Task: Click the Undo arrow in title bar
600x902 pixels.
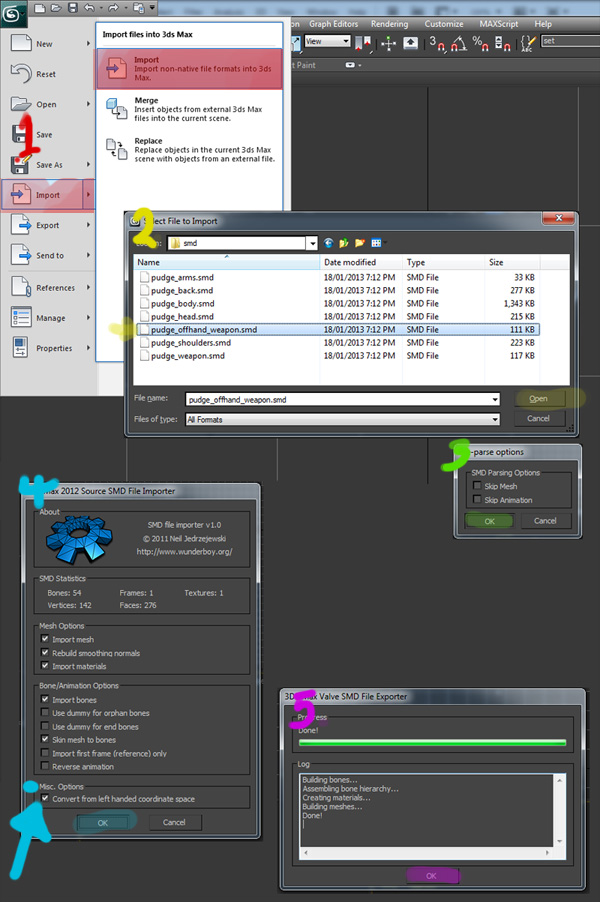Action: (89, 8)
